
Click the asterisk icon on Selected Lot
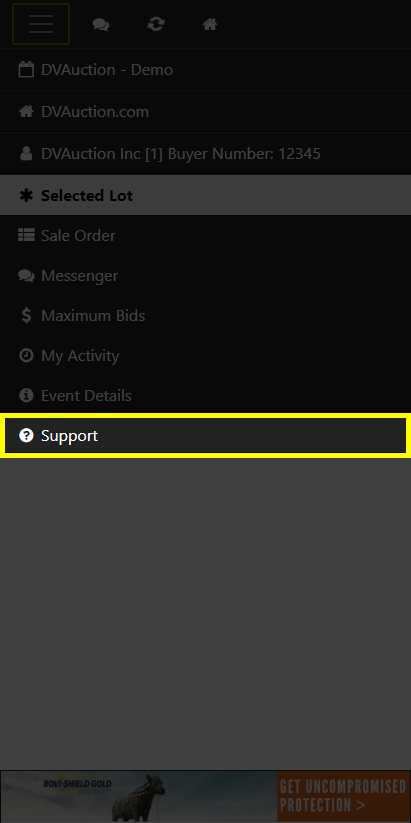26,195
